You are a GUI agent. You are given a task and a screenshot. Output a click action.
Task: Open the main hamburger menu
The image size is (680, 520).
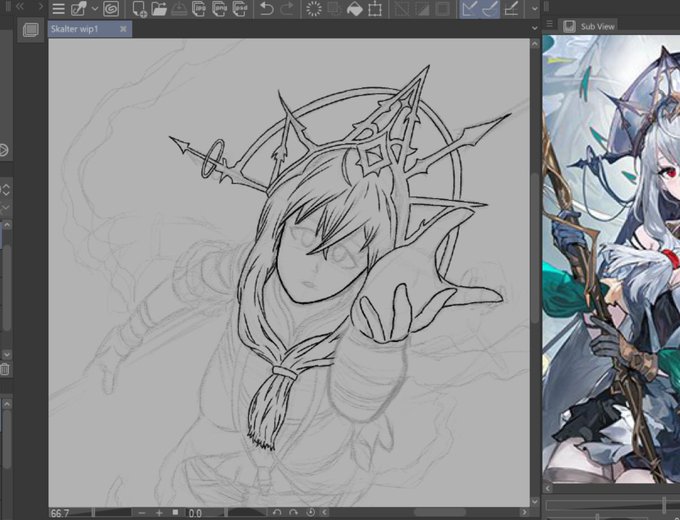58,9
